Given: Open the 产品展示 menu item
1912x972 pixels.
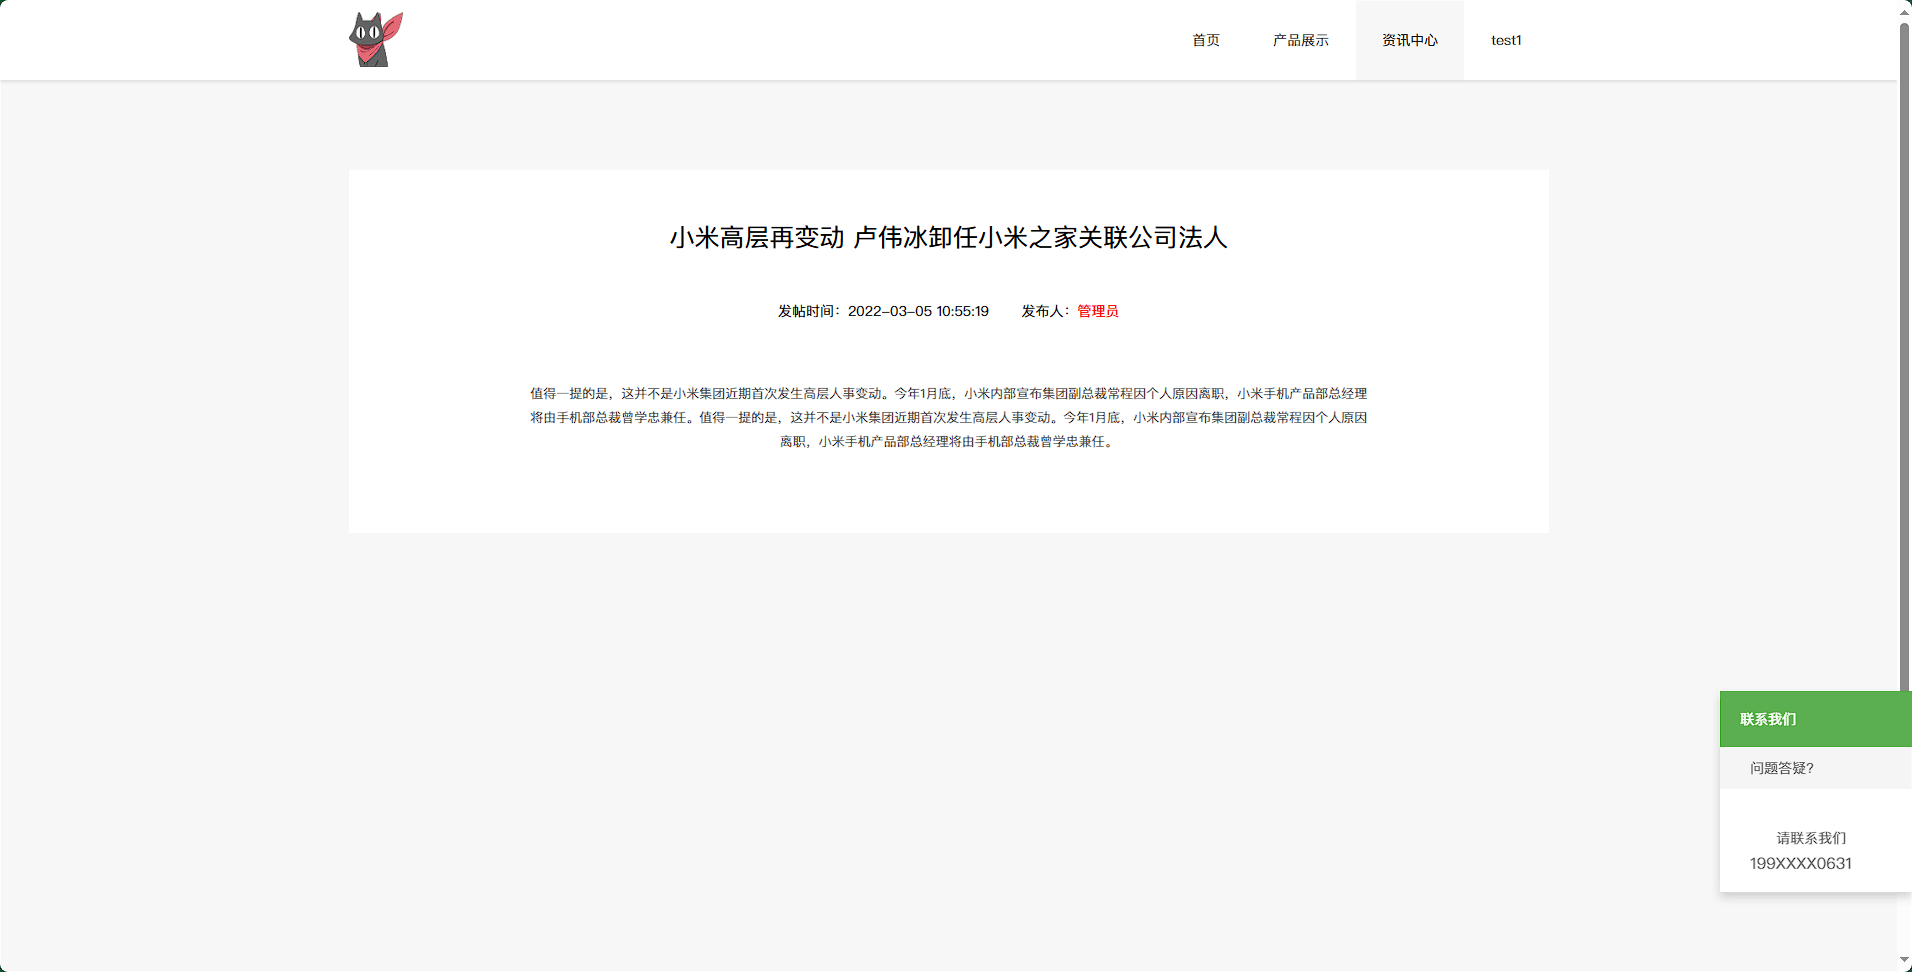Looking at the screenshot, I should coord(1301,40).
